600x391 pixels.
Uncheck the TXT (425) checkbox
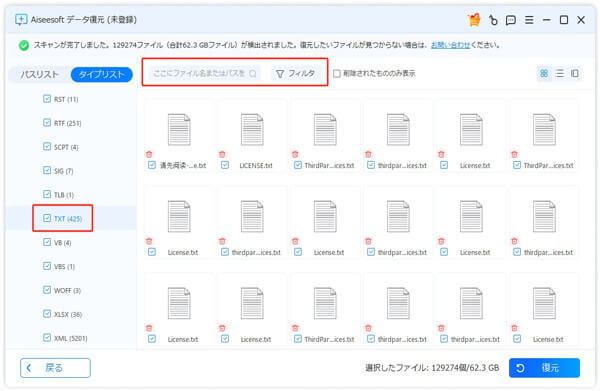(47, 218)
